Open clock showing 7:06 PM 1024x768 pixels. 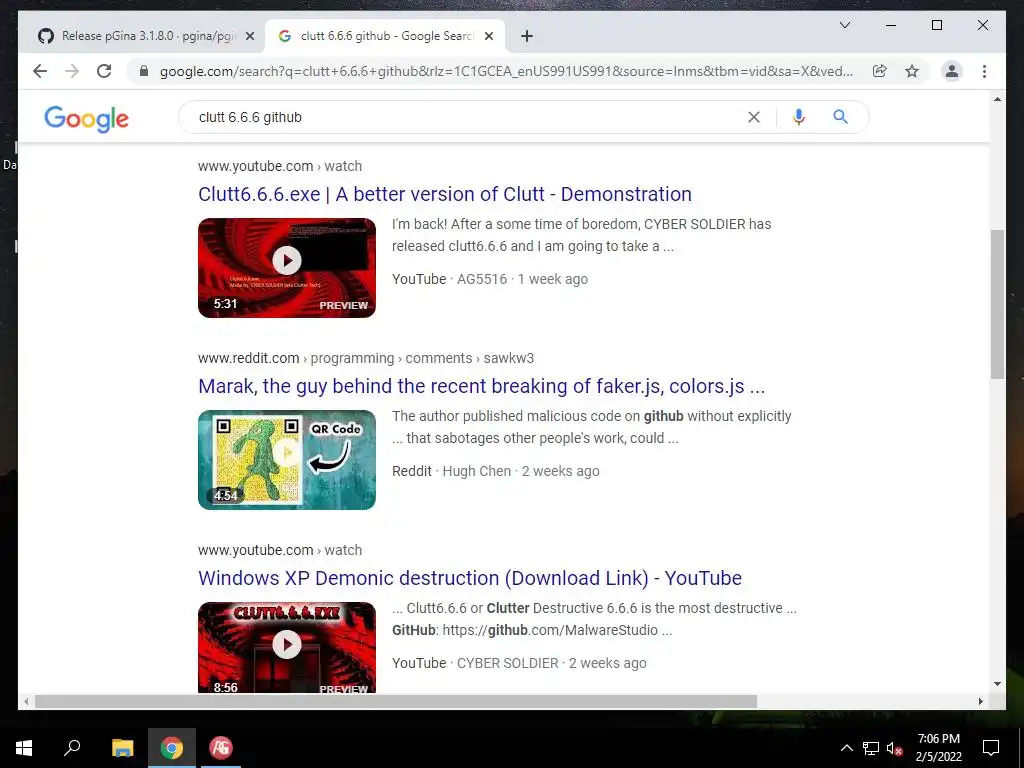point(938,748)
